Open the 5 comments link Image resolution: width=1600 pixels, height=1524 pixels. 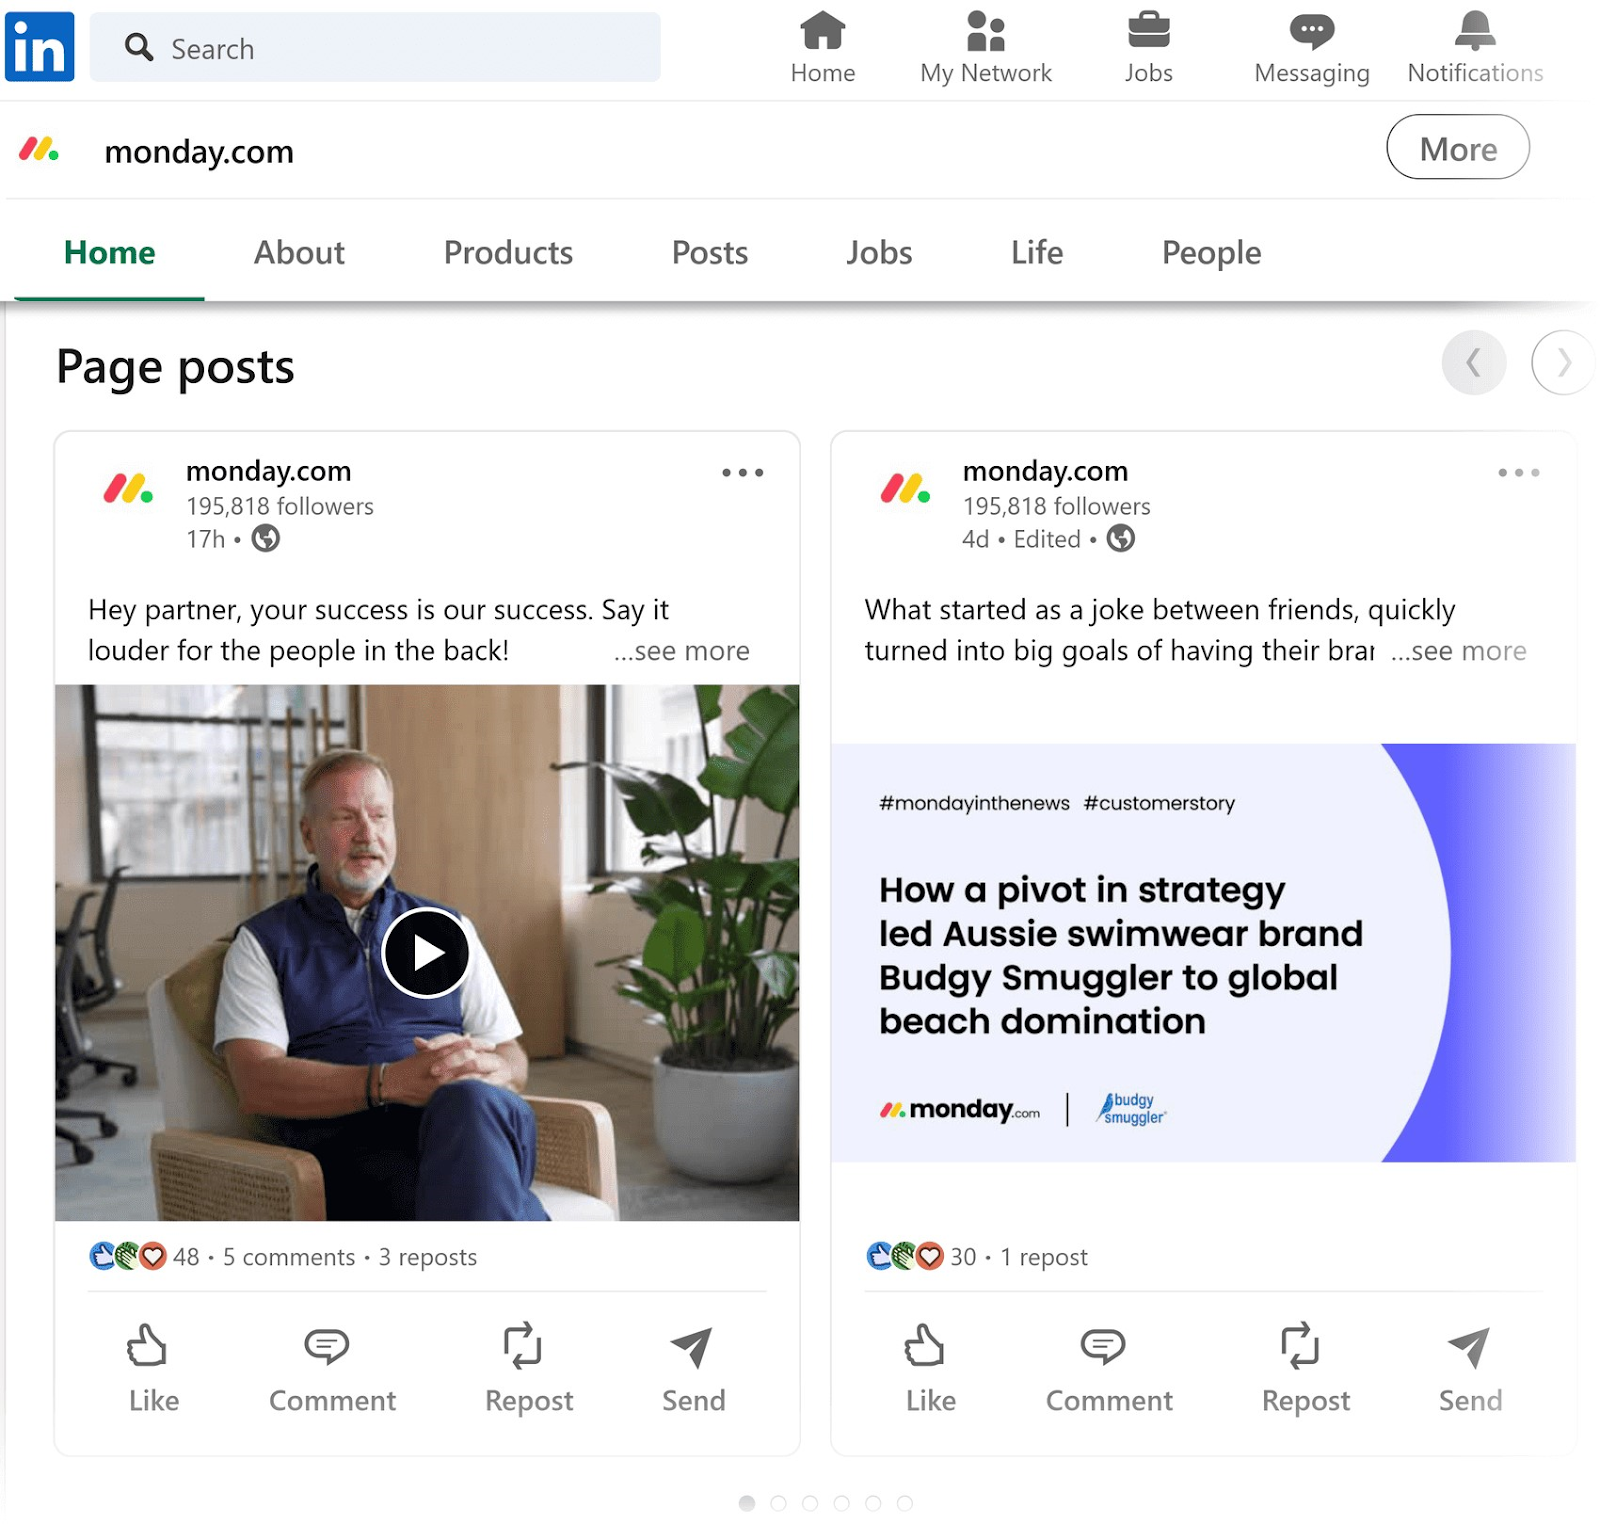click(288, 1257)
